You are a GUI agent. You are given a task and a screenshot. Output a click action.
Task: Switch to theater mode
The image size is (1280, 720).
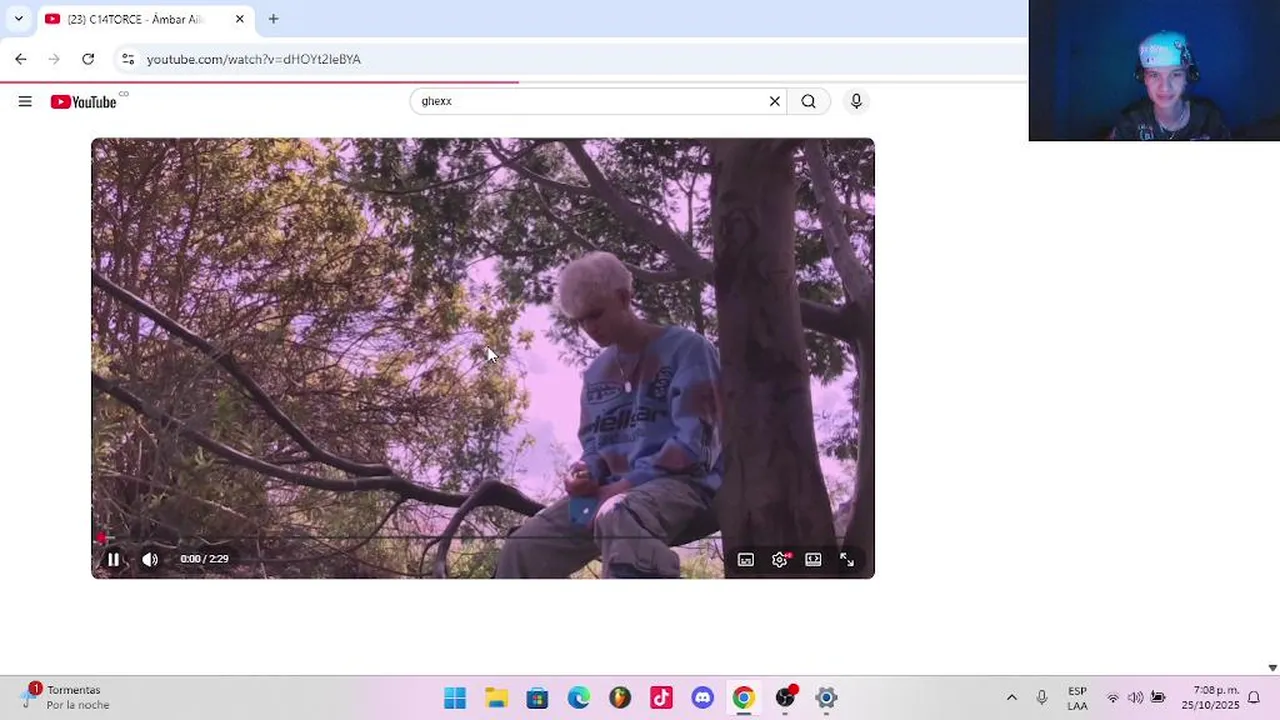click(813, 560)
